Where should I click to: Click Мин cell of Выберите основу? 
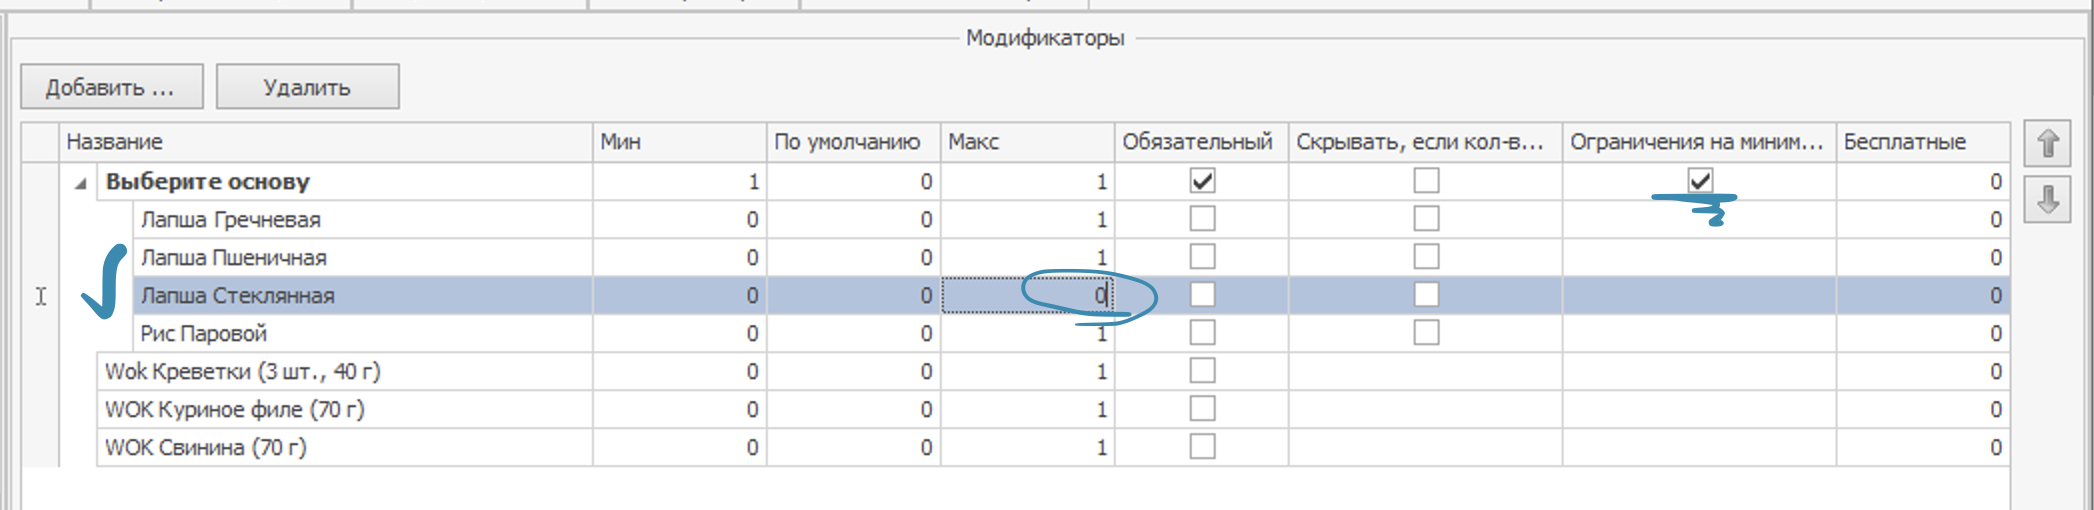(x=679, y=182)
